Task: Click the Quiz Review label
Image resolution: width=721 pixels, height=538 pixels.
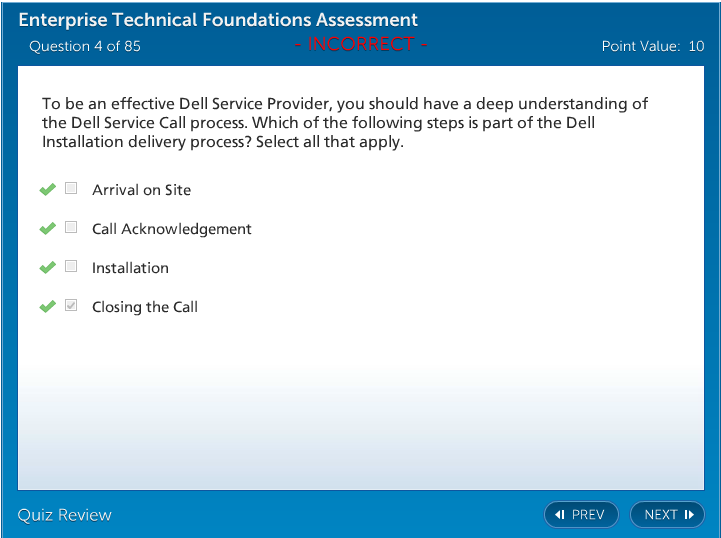Action: (x=65, y=515)
